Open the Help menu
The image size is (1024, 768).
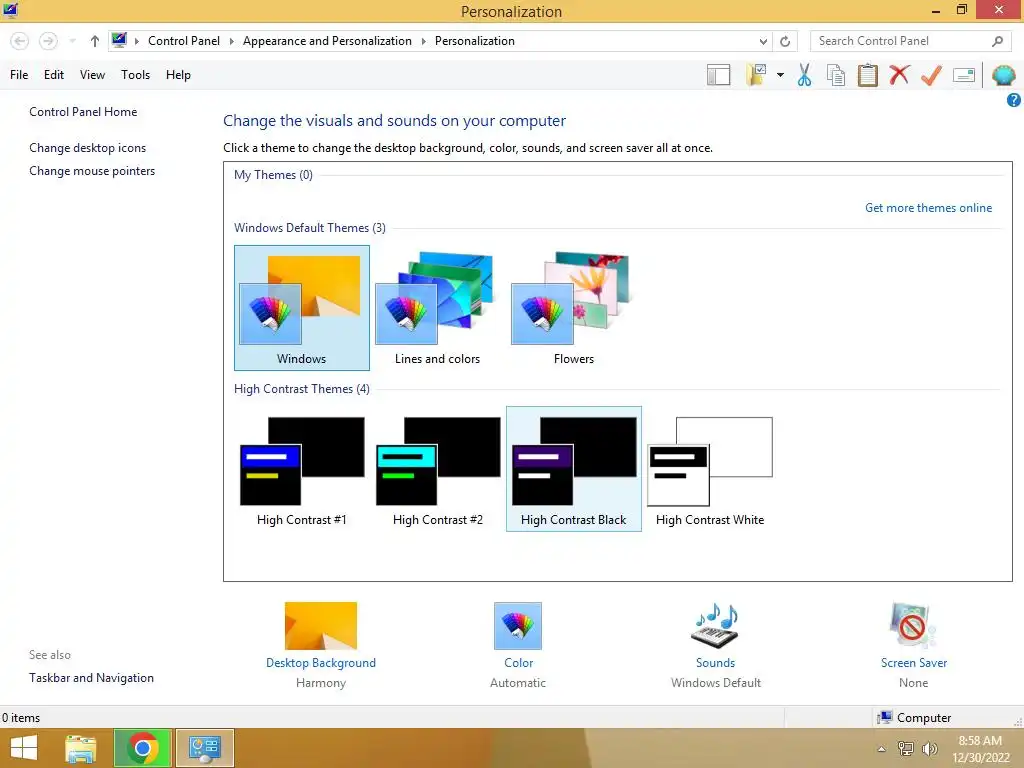[x=178, y=75]
